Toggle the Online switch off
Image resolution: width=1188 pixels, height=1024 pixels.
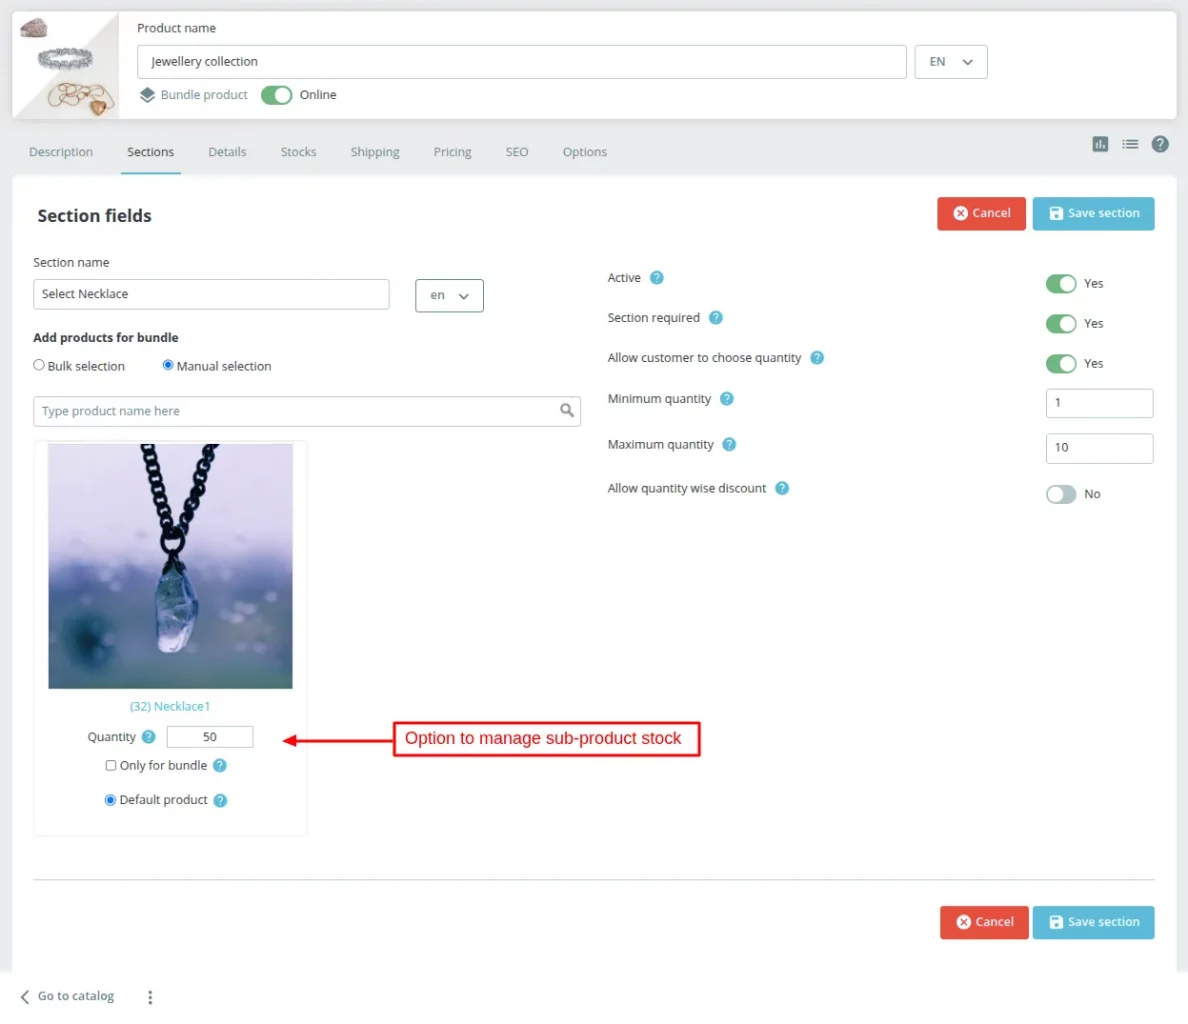276,95
